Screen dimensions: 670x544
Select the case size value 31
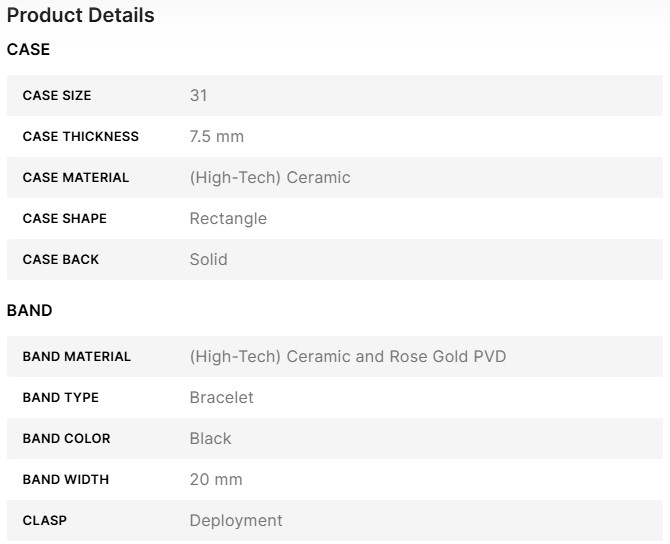tap(198, 96)
